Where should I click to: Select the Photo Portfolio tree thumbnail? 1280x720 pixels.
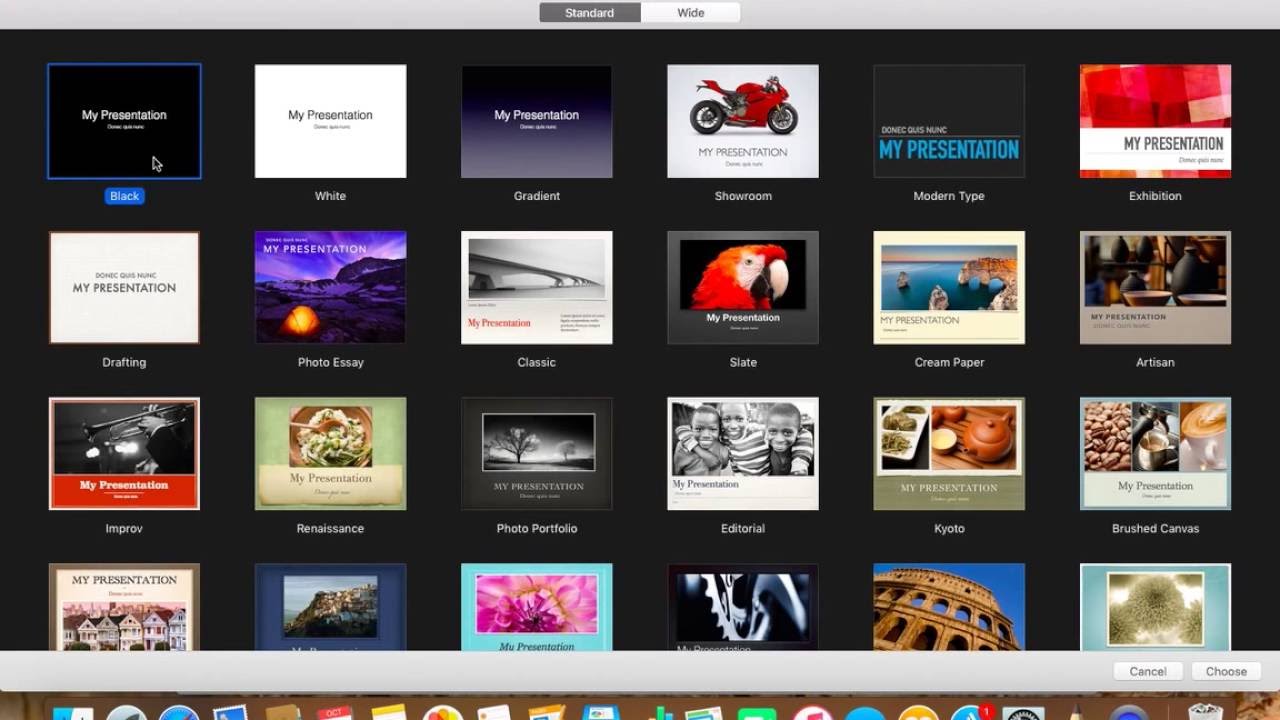536,454
